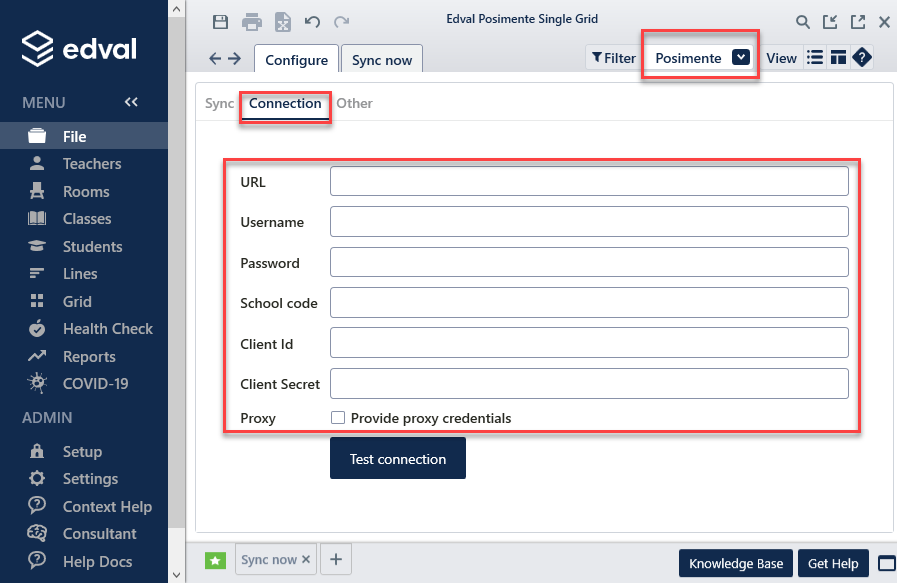Select the Sync now top tab
The height and width of the screenshot is (583, 897).
click(382, 60)
